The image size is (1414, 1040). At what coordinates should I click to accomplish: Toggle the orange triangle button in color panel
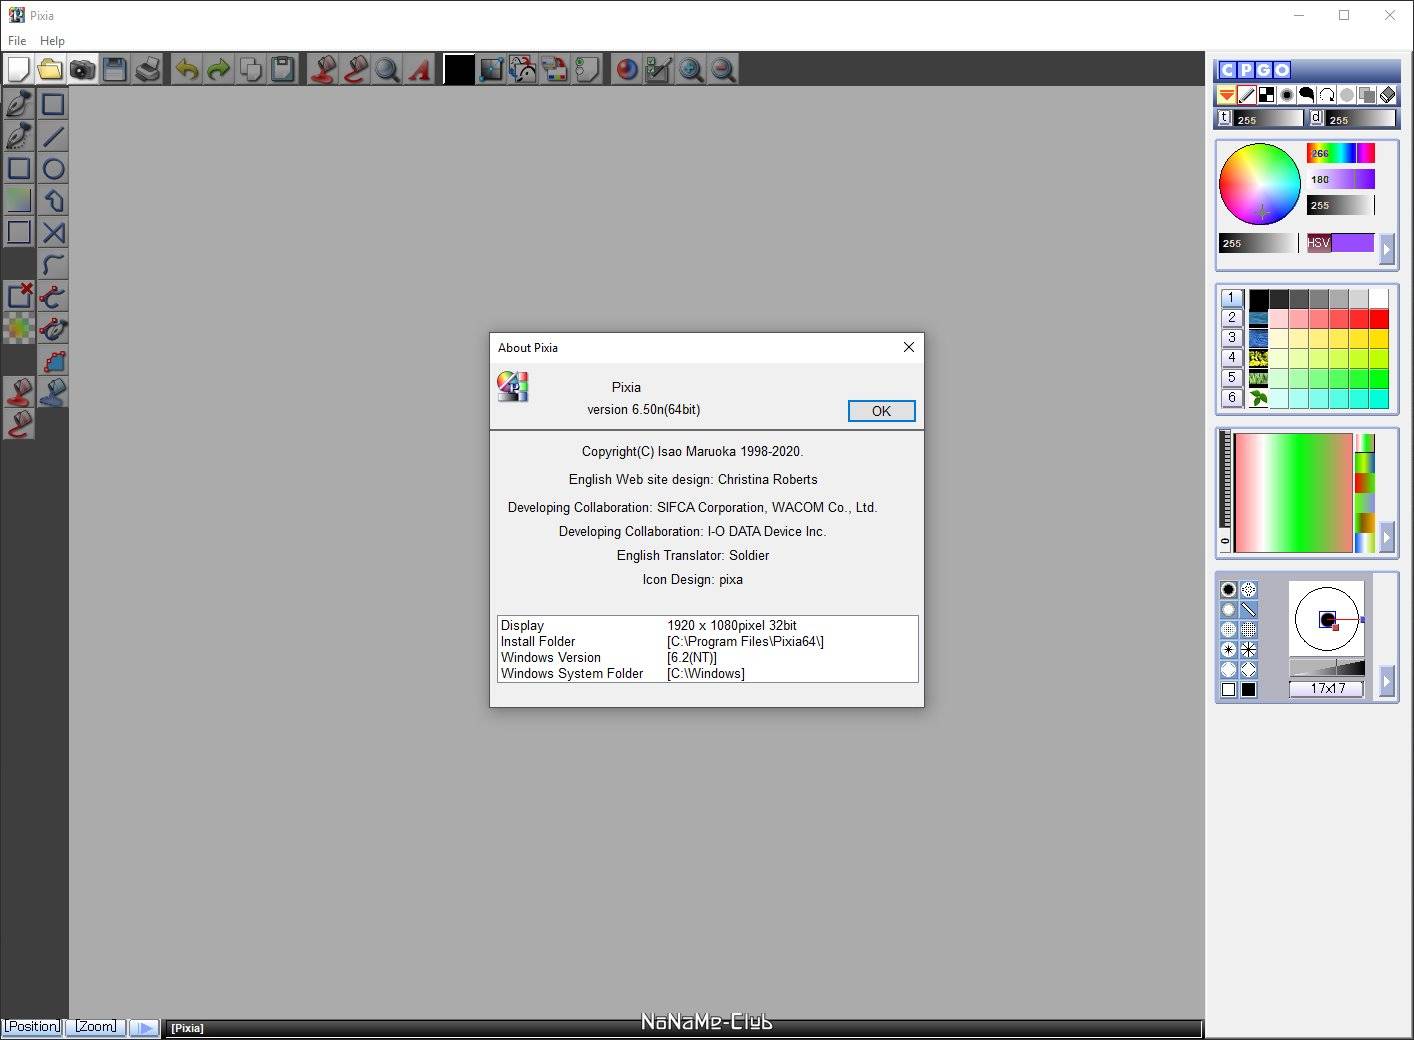[x=1227, y=95]
